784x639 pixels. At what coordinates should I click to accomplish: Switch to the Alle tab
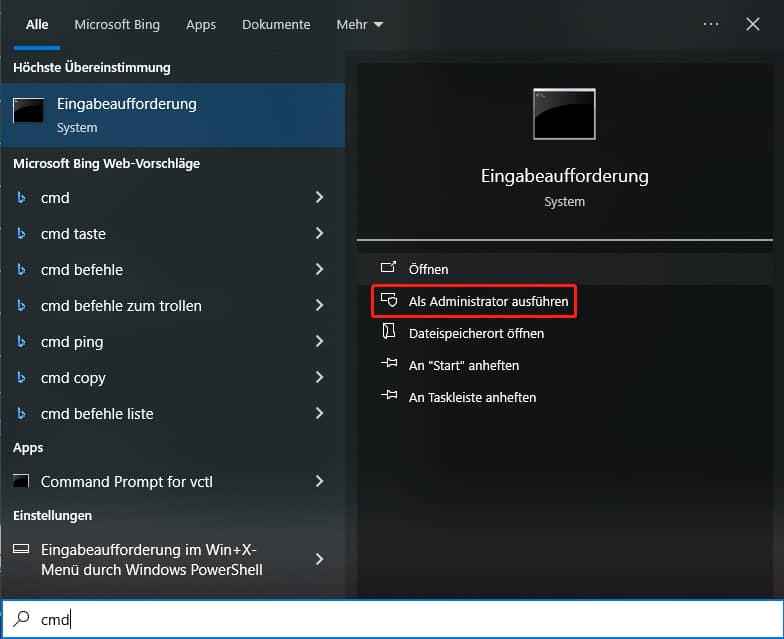pyautogui.click(x=37, y=24)
